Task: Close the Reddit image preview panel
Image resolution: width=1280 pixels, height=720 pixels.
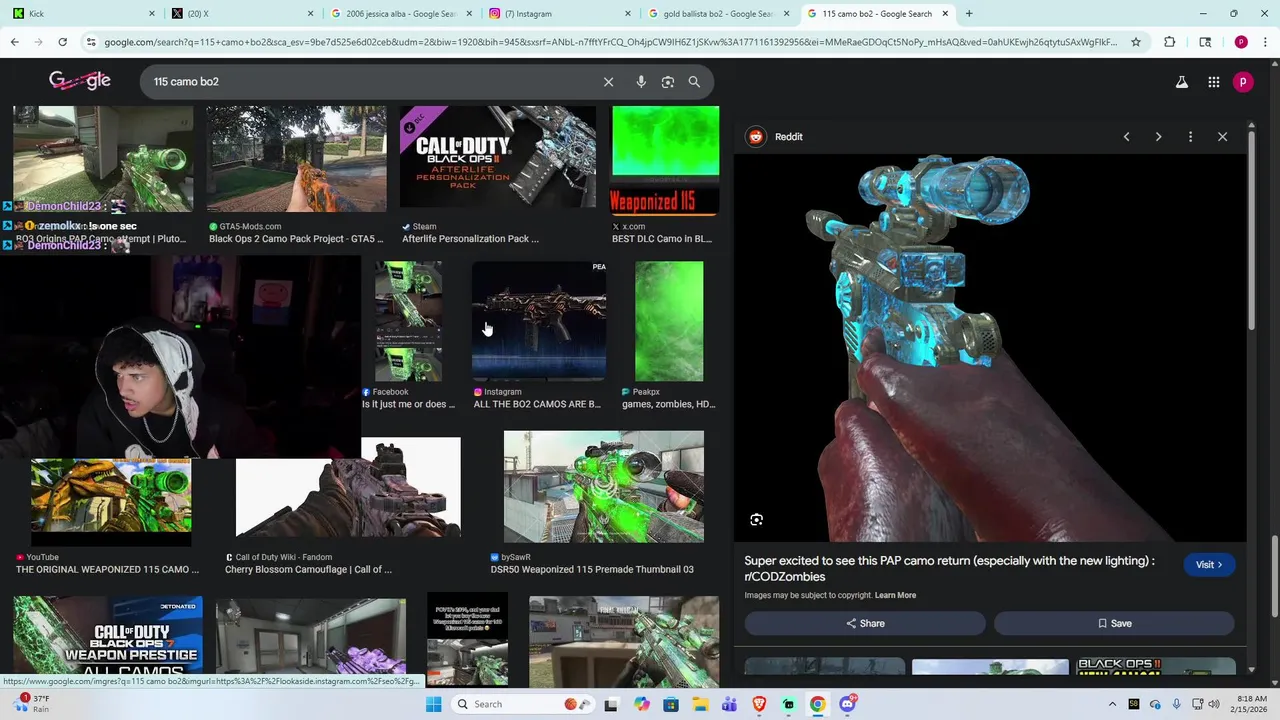Action: (1222, 137)
